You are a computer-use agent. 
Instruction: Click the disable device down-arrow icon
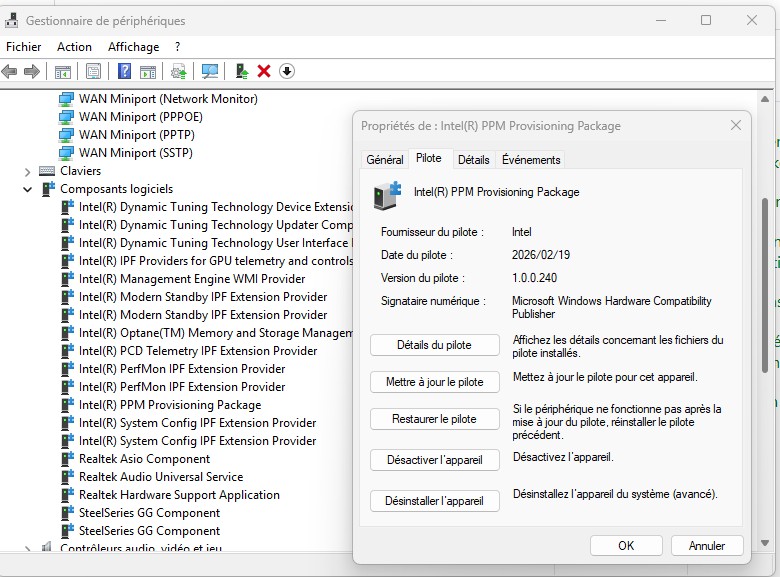click(x=287, y=71)
